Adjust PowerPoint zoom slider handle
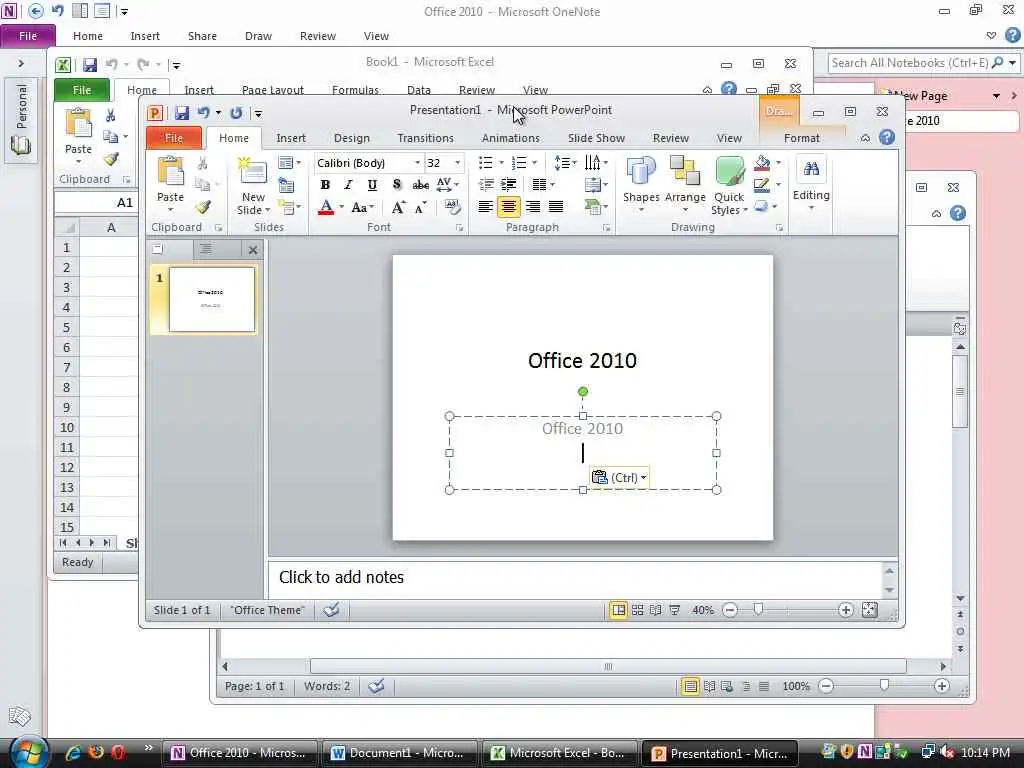This screenshot has width=1024, height=768. [758, 609]
